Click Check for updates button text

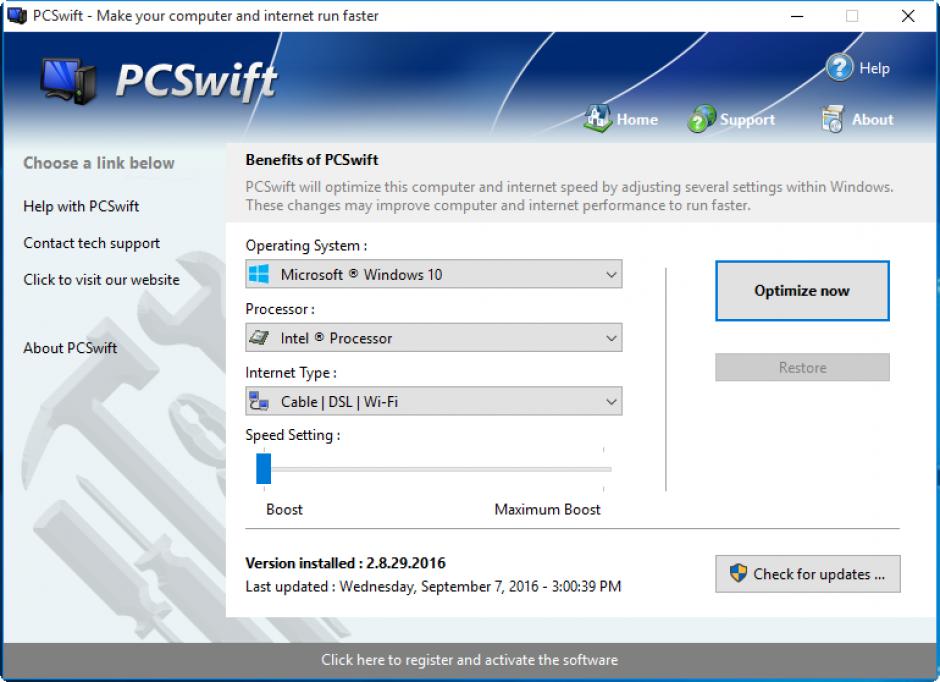click(818, 574)
